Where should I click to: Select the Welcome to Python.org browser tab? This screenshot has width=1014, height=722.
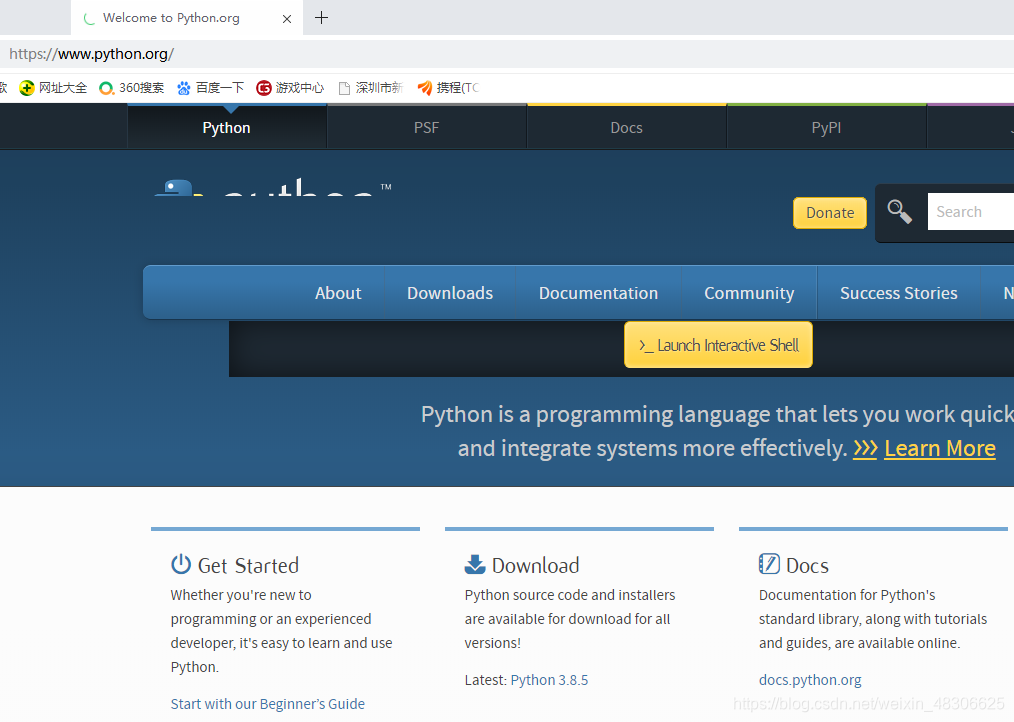click(x=187, y=18)
